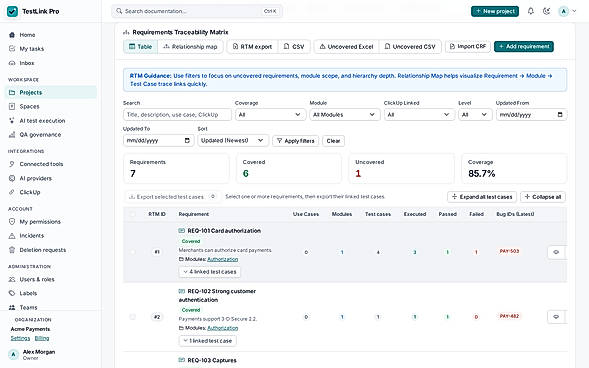Open the ClickUp Linked filter dropdown
This screenshot has height=368, width=589.
(419, 115)
